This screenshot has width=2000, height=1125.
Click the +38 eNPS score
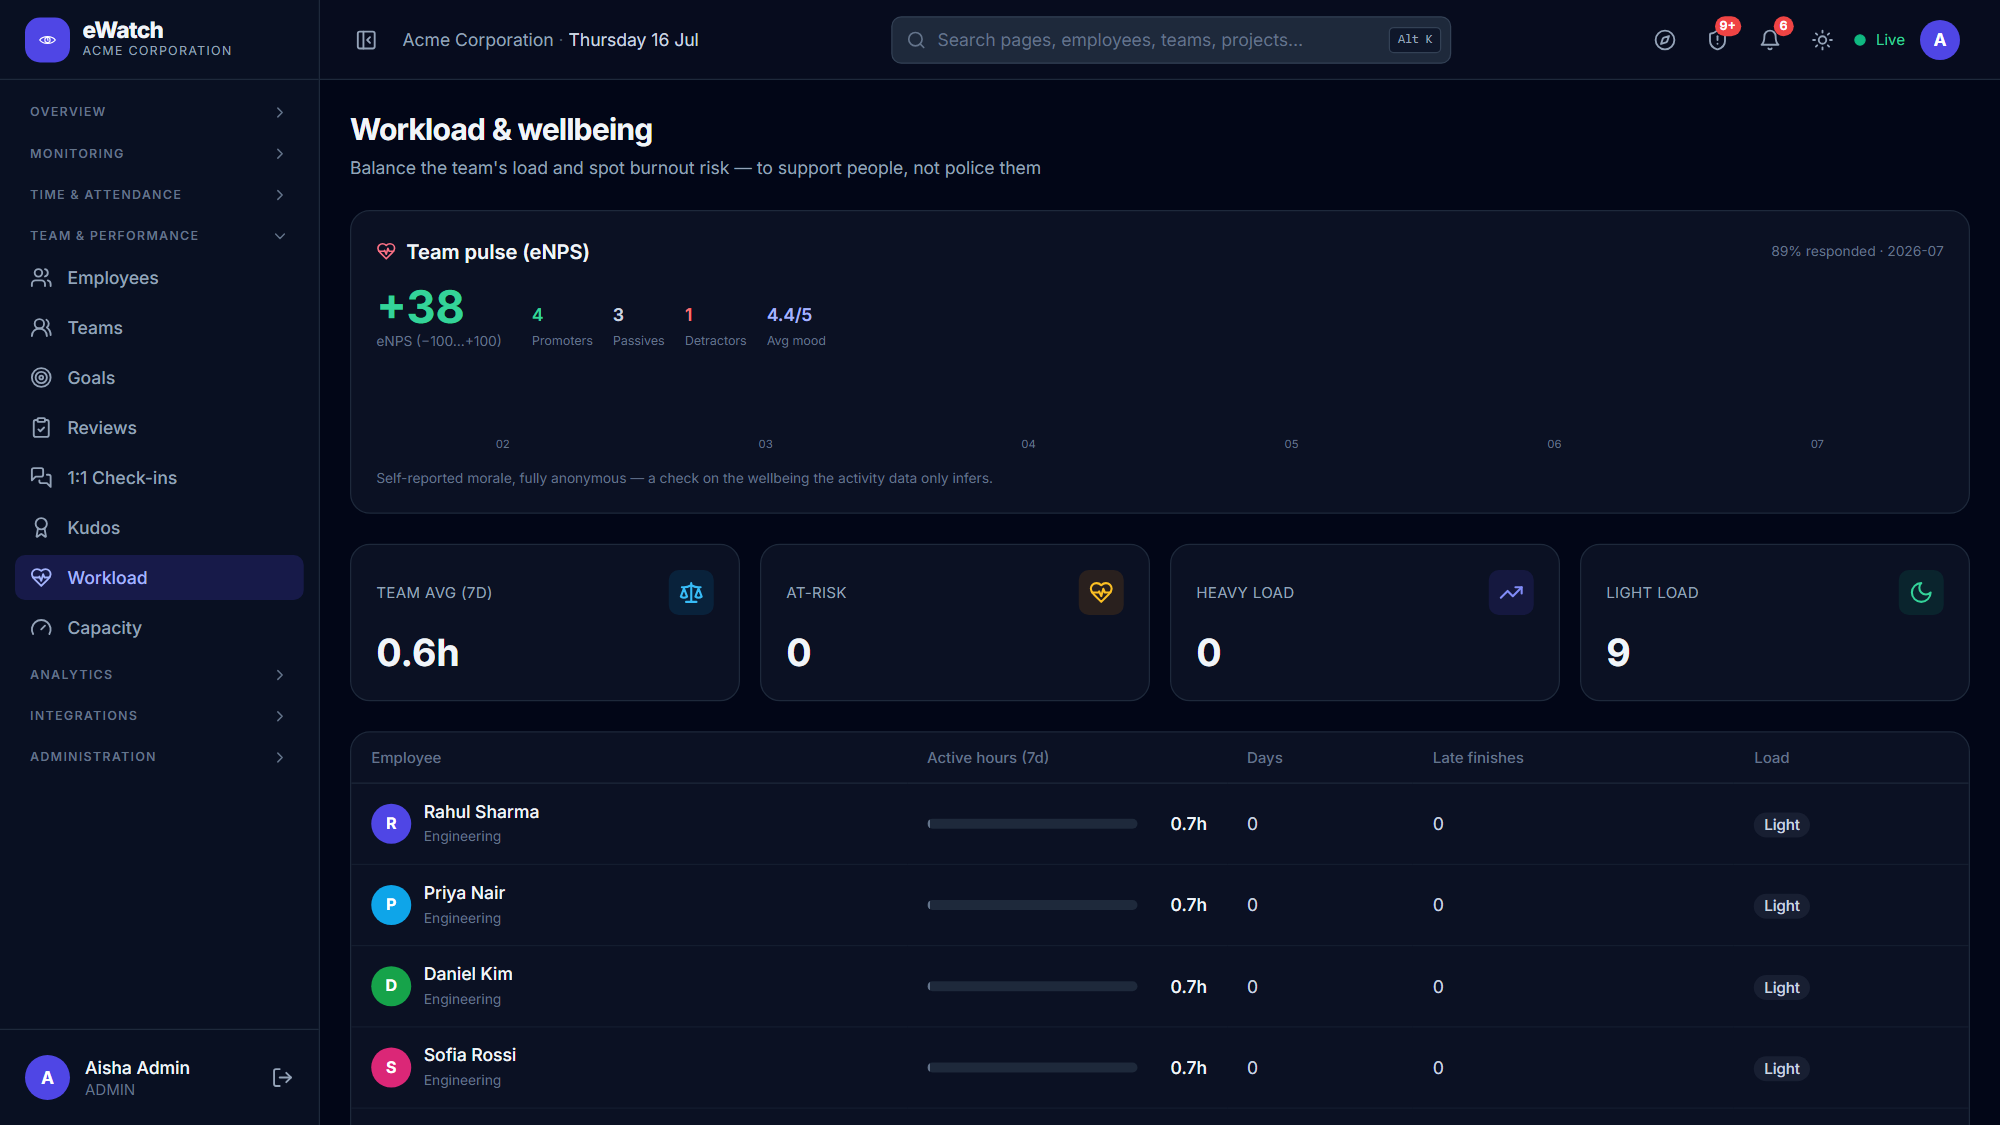[x=421, y=307]
